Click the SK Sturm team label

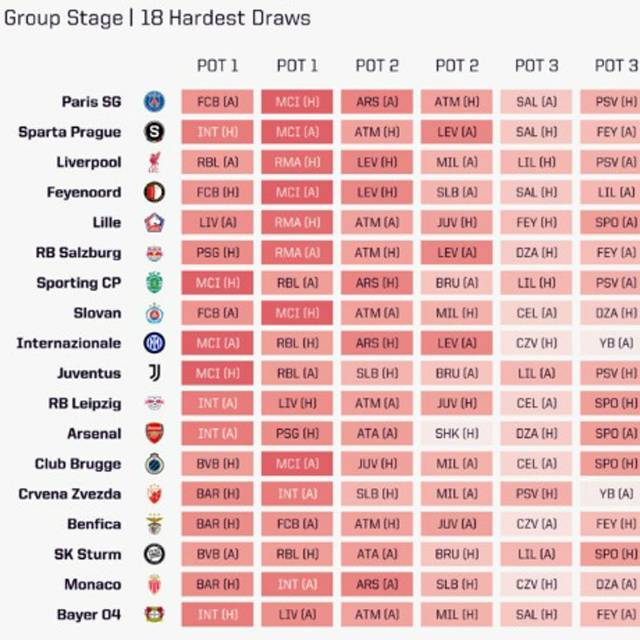pos(88,554)
